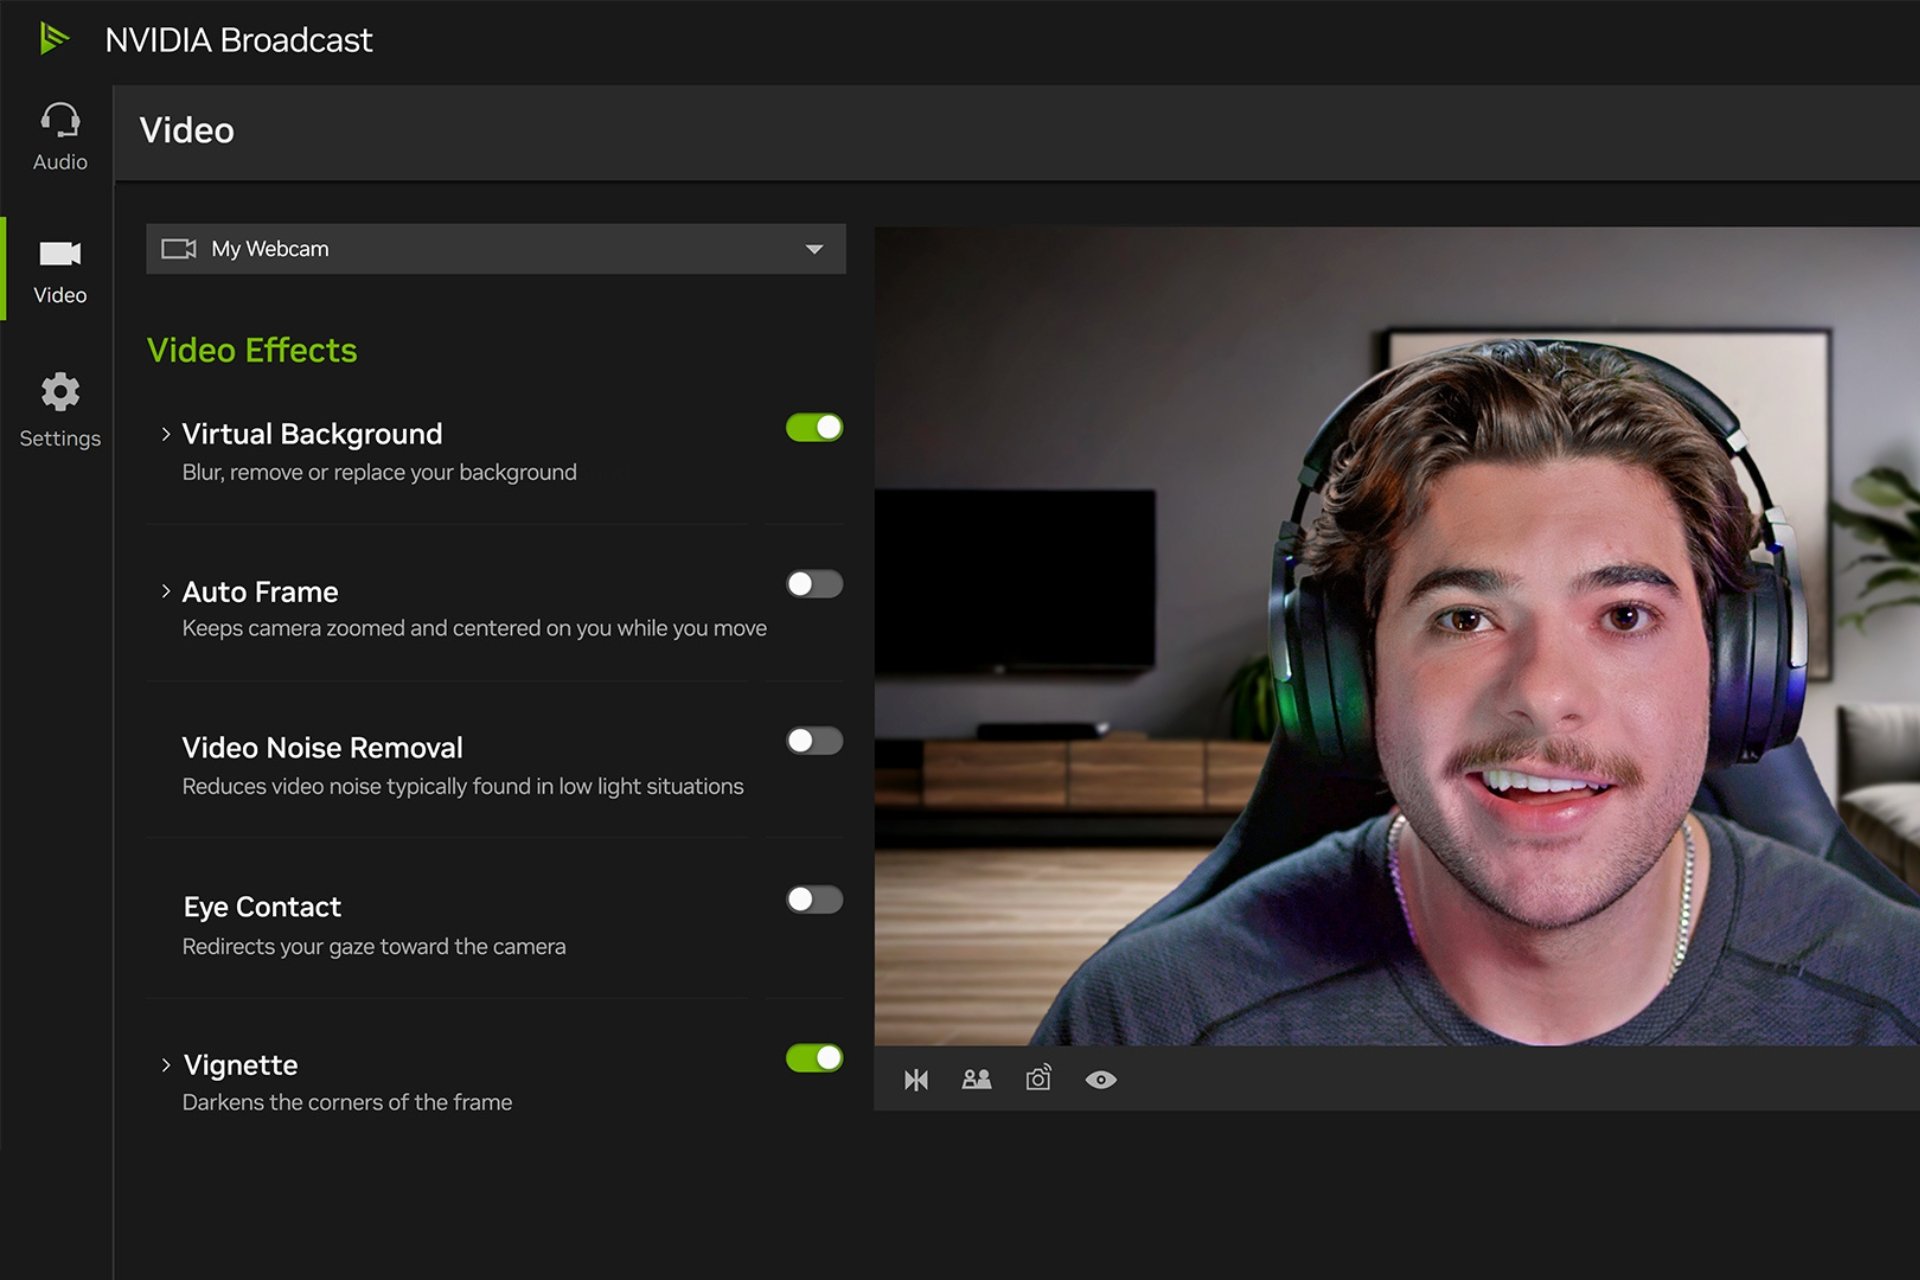
Task: Expand the Vignette settings chevron
Action: point(166,1065)
